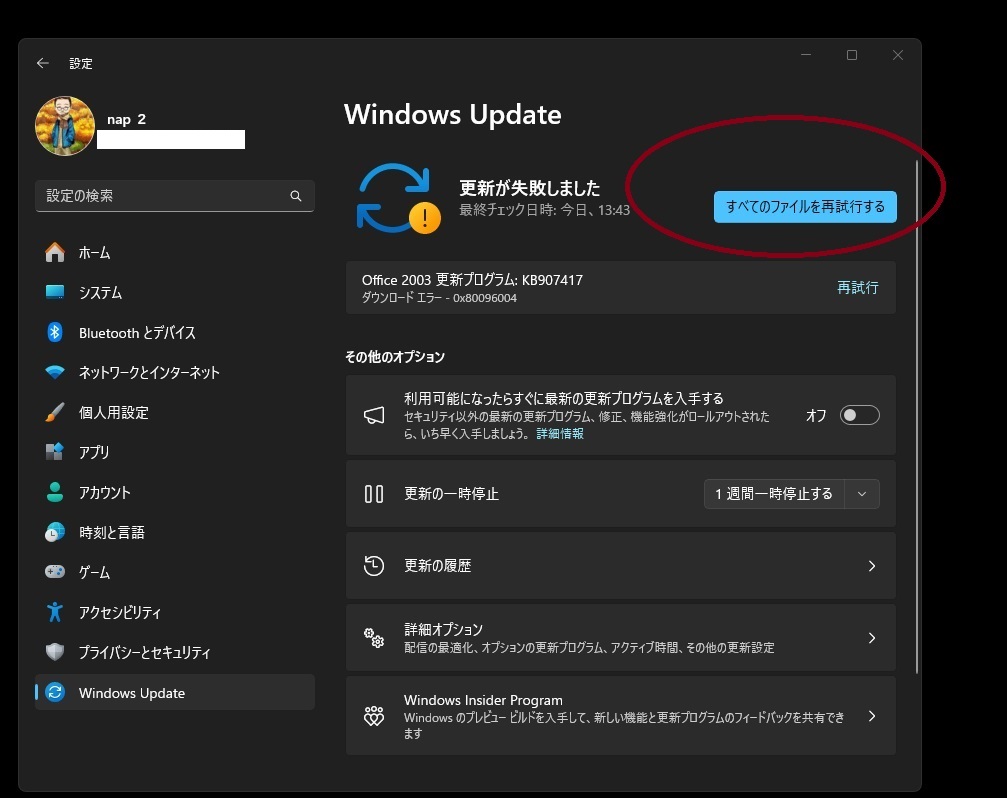Click the アプリ icon in sidebar
This screenshot has height=798, width=1007.
[x=55, y=452]
